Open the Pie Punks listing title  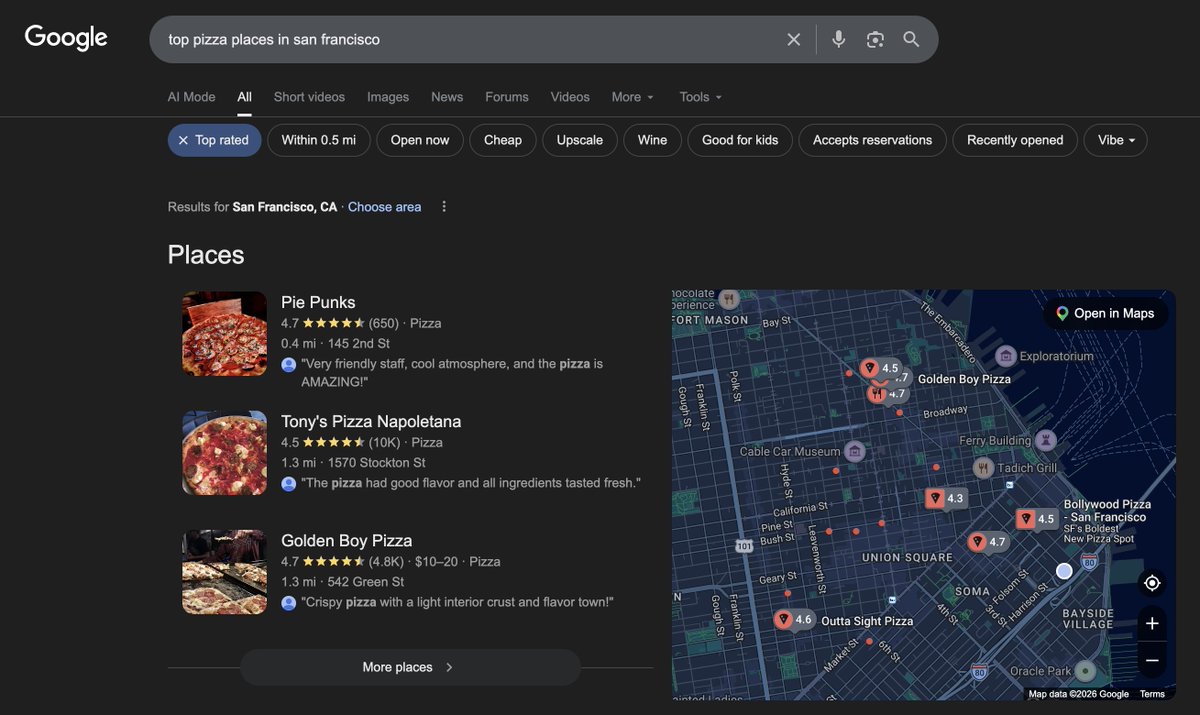(x=318, y=302)
